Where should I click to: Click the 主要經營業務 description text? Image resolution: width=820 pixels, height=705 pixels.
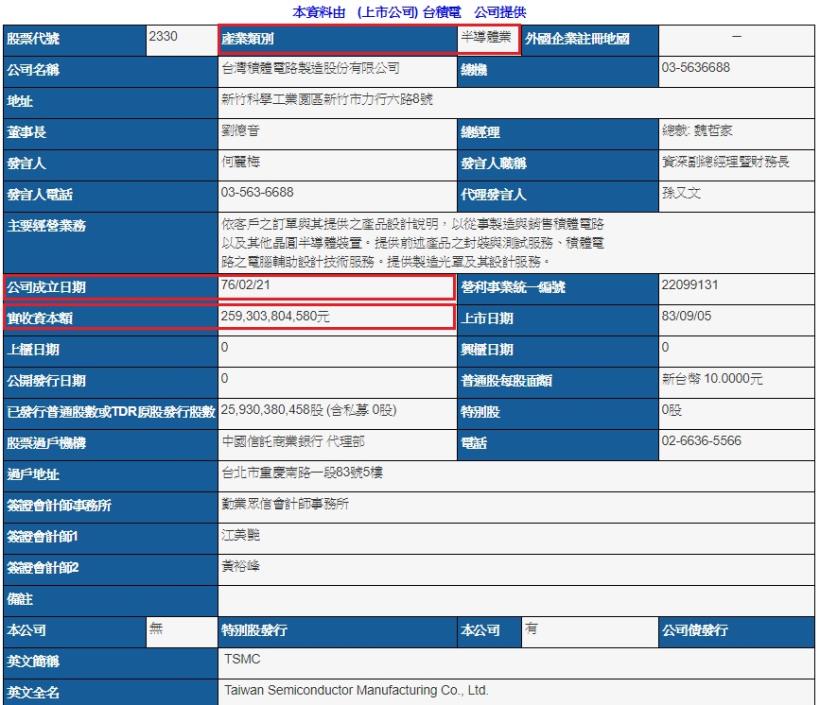413,243
